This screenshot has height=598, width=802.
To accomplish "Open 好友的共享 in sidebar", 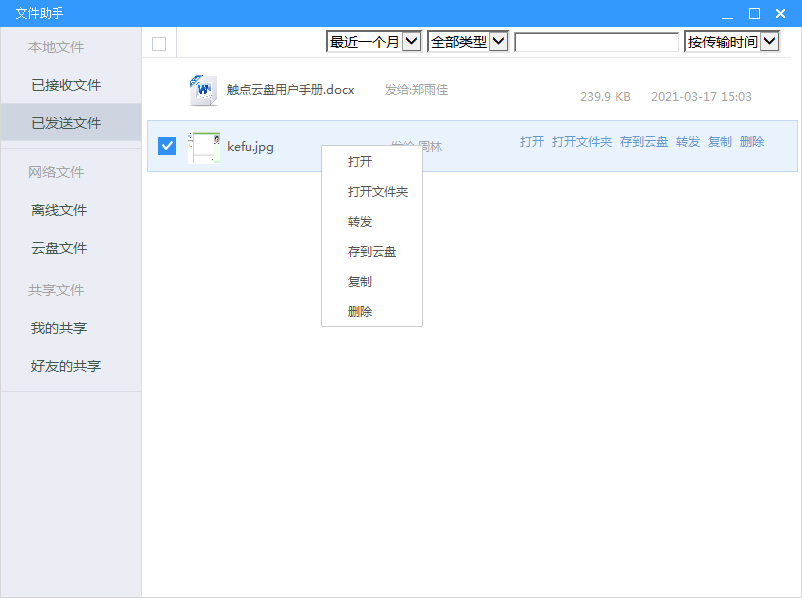I will pos(66,366).
